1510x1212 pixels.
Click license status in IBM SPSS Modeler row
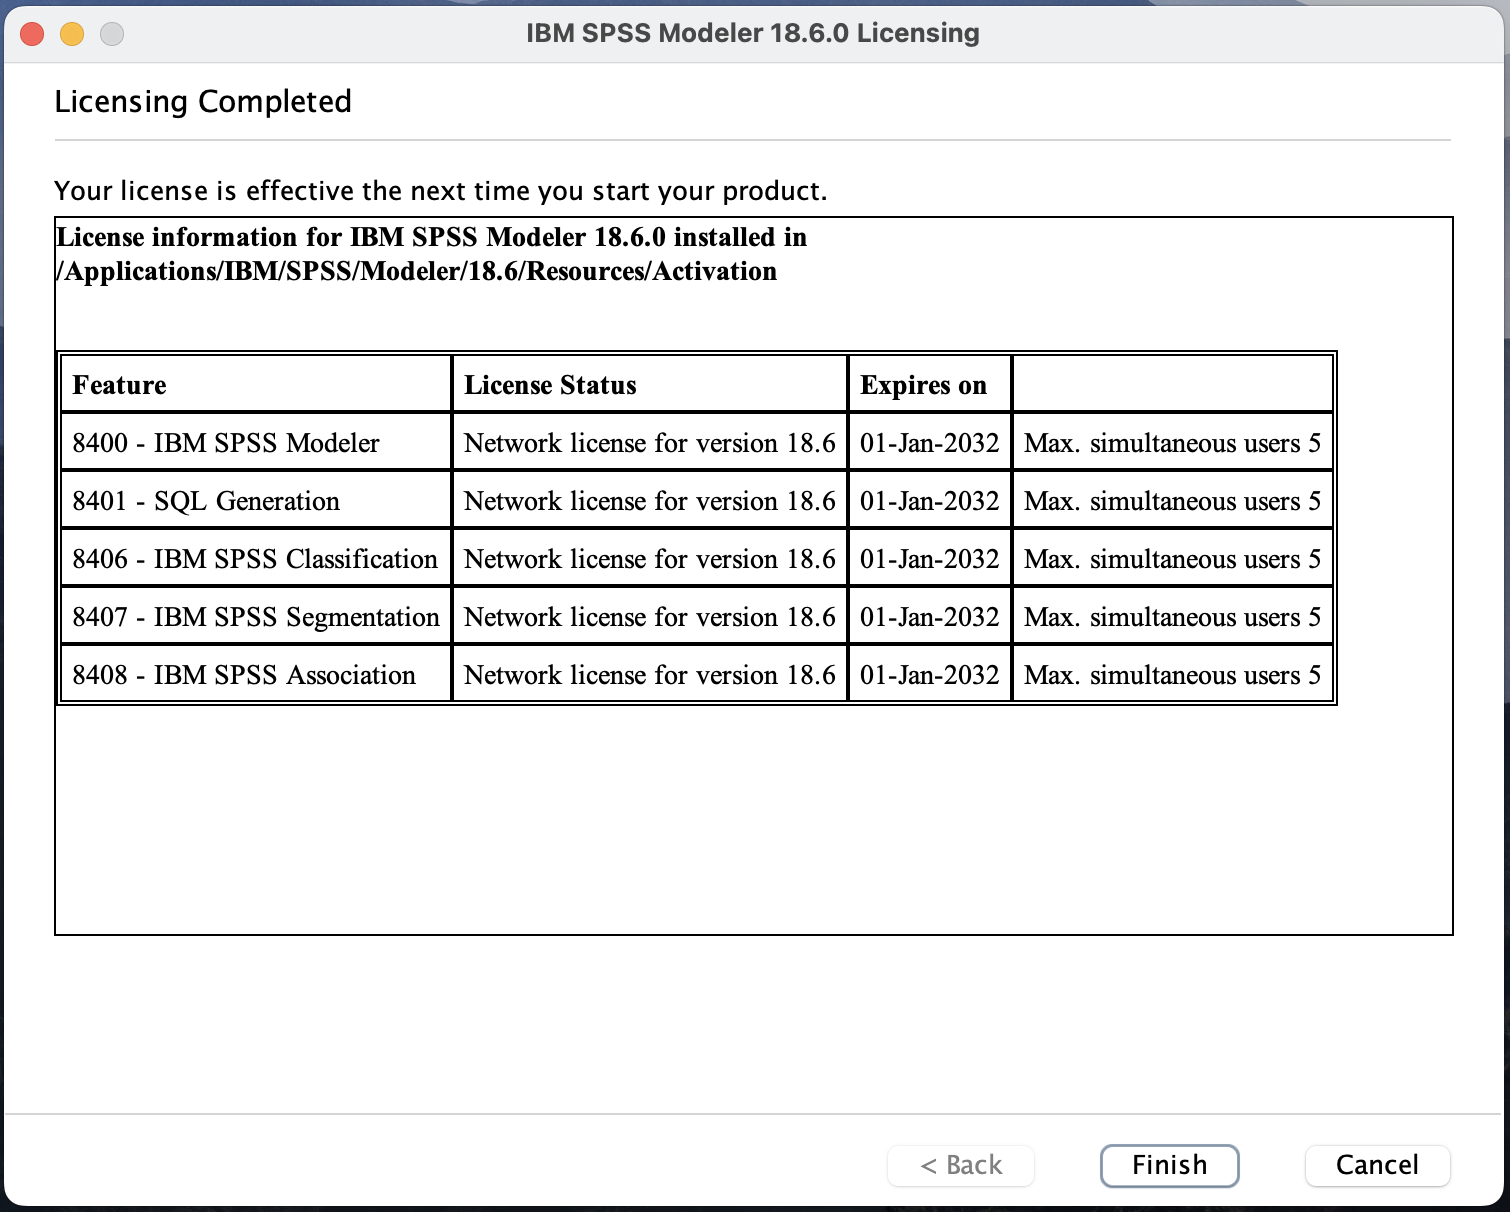[x=650, y=443]
